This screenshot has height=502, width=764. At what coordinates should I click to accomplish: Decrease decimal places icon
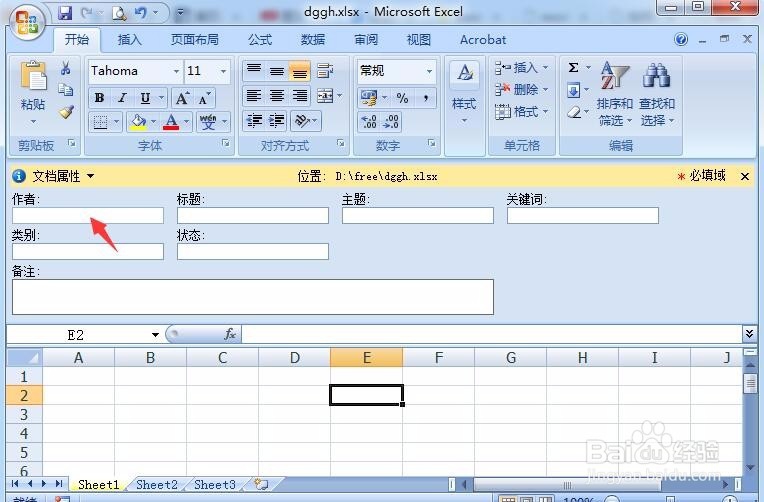tap(391, 121)
